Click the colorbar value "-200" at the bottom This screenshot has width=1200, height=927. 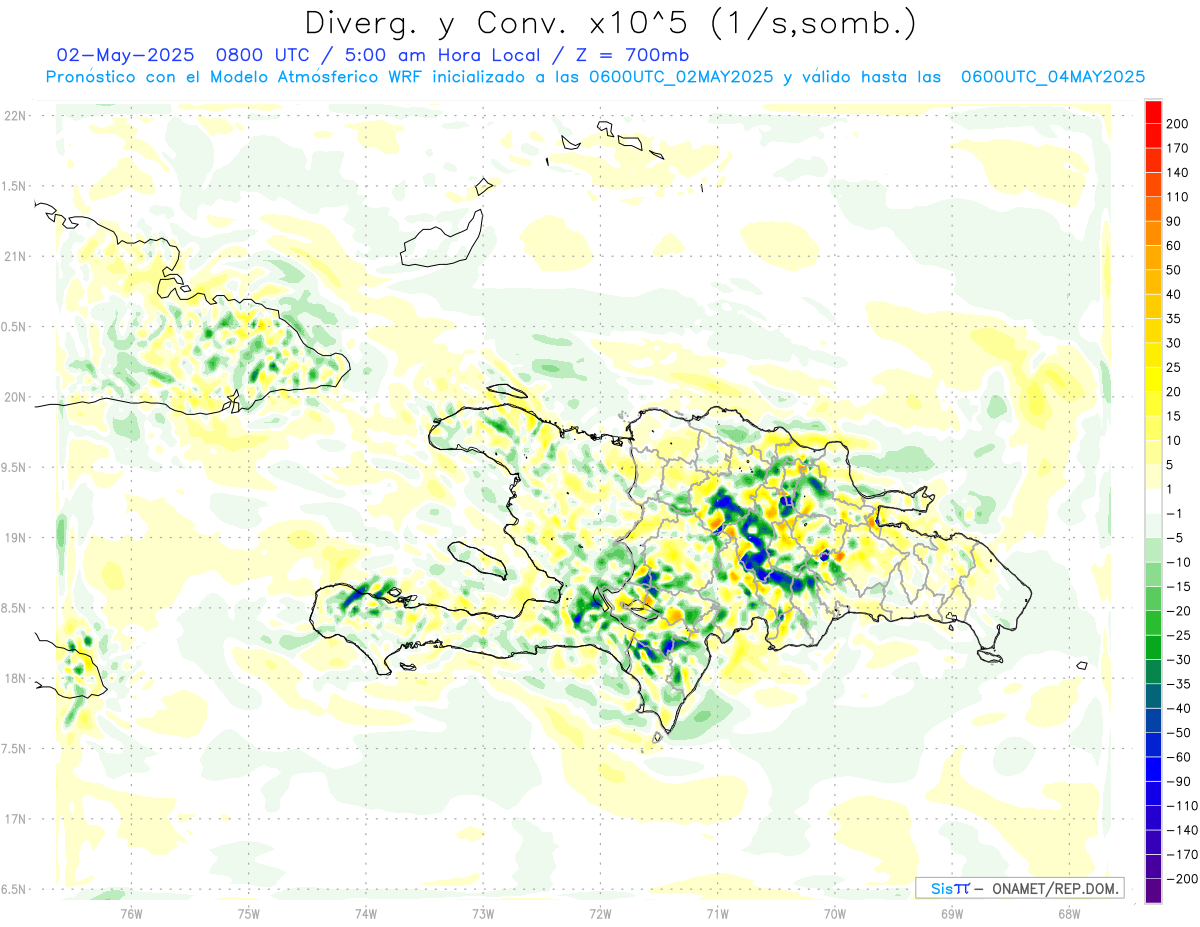point(1180,878)
